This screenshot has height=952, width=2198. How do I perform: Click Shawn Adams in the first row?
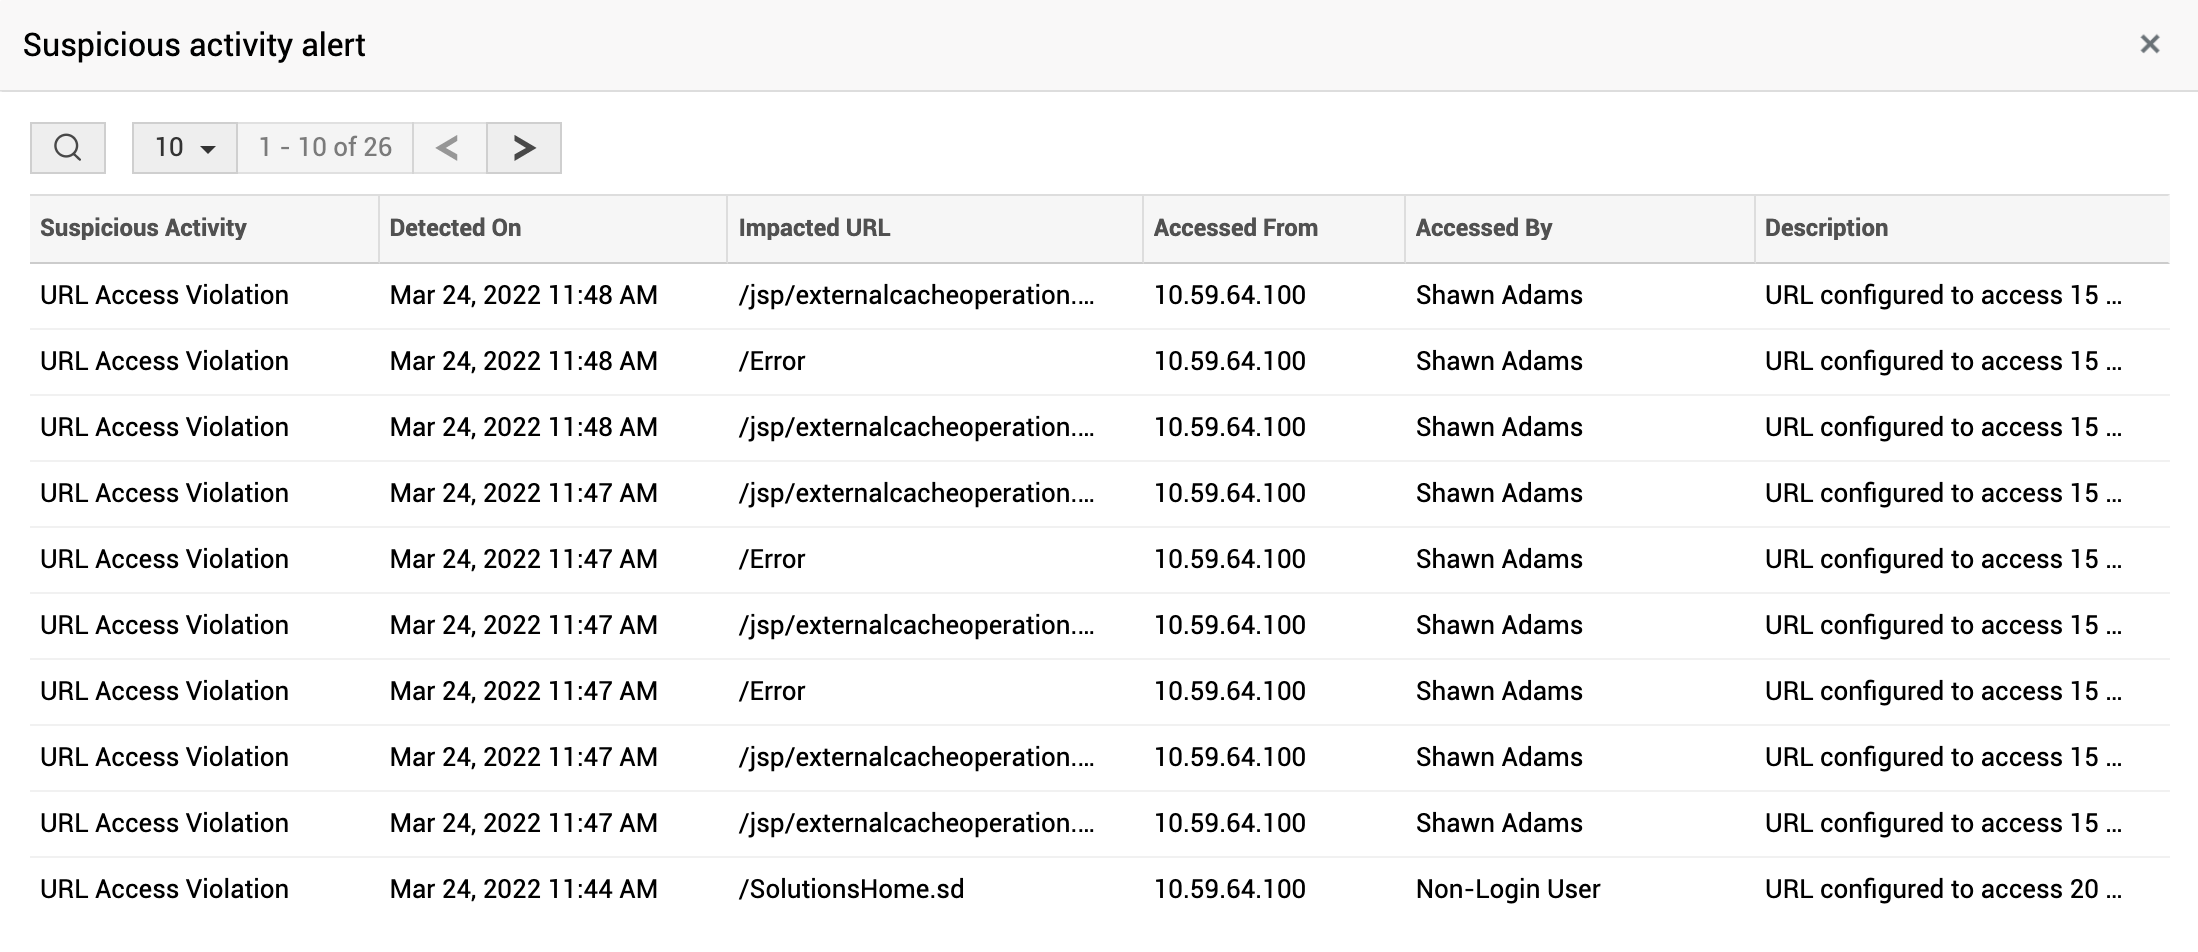point(1498,295)
